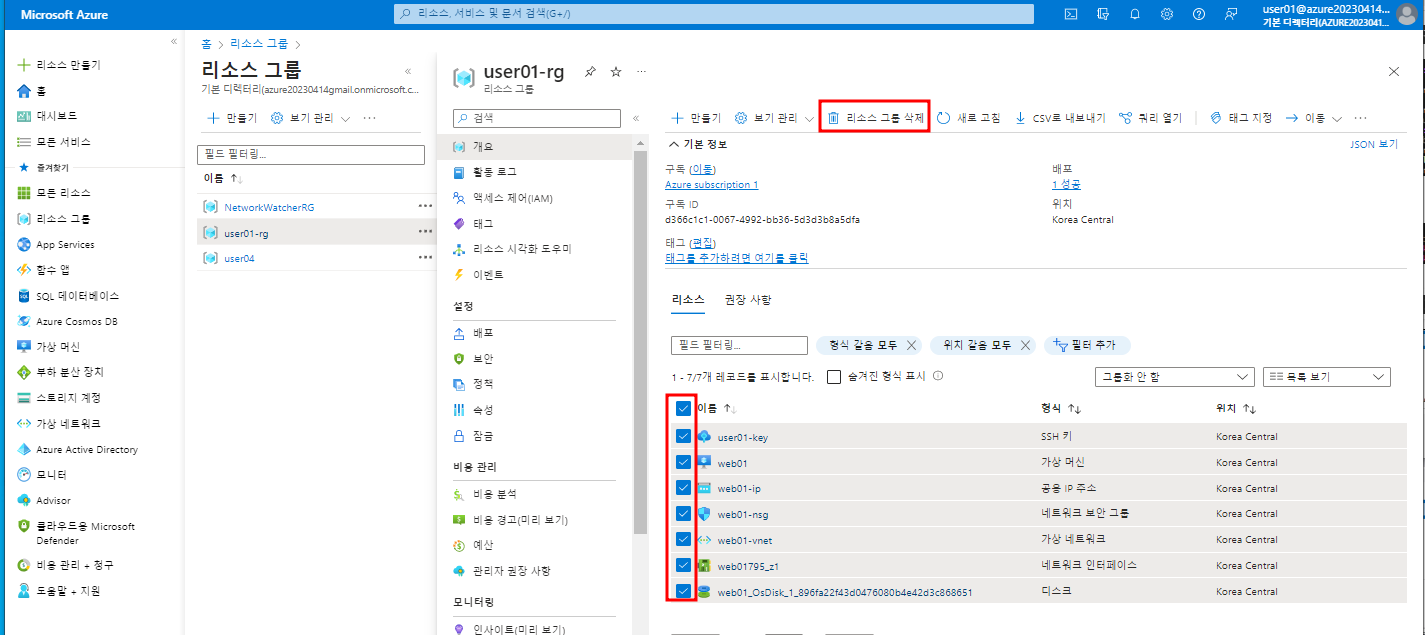Open the notifications bell icon
Image resolution: width=1425 pixels, height=635 pixels.
pyautogui.click(x=1135, y=14)
